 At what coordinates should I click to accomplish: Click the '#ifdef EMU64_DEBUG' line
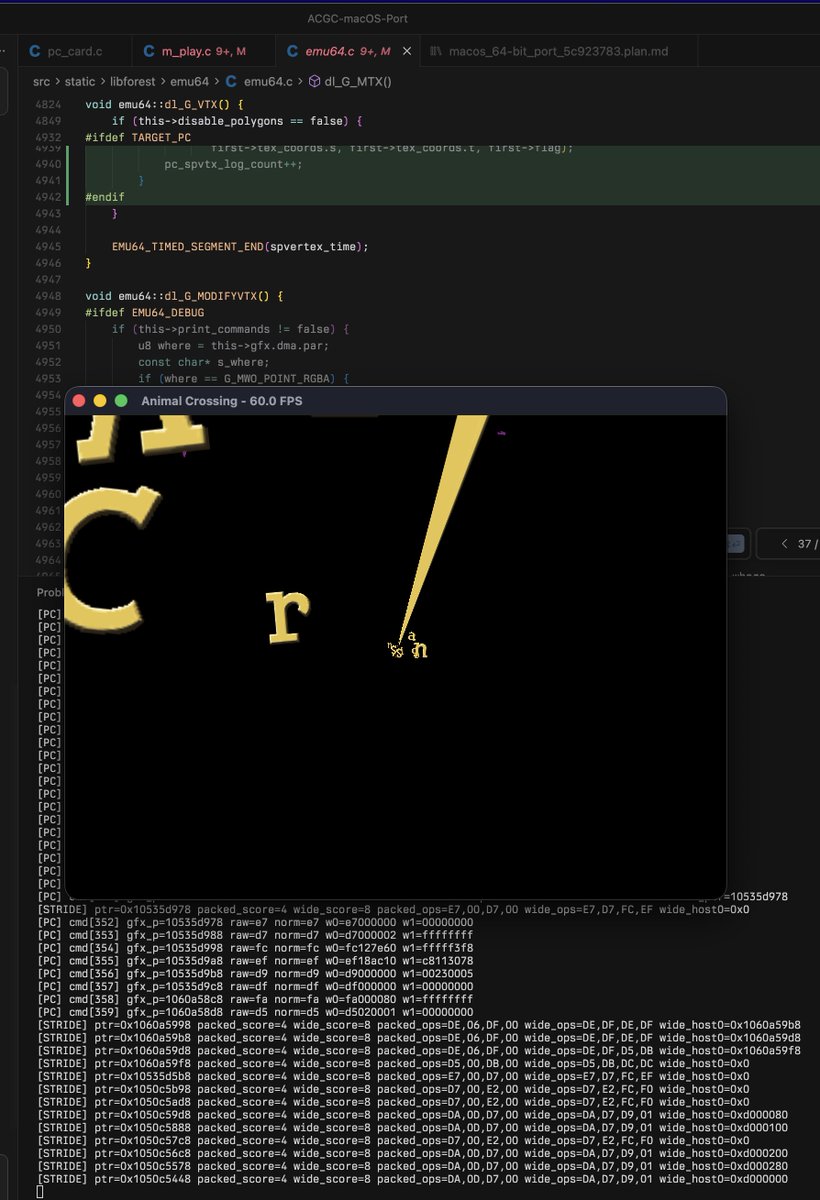pos(144,312)
